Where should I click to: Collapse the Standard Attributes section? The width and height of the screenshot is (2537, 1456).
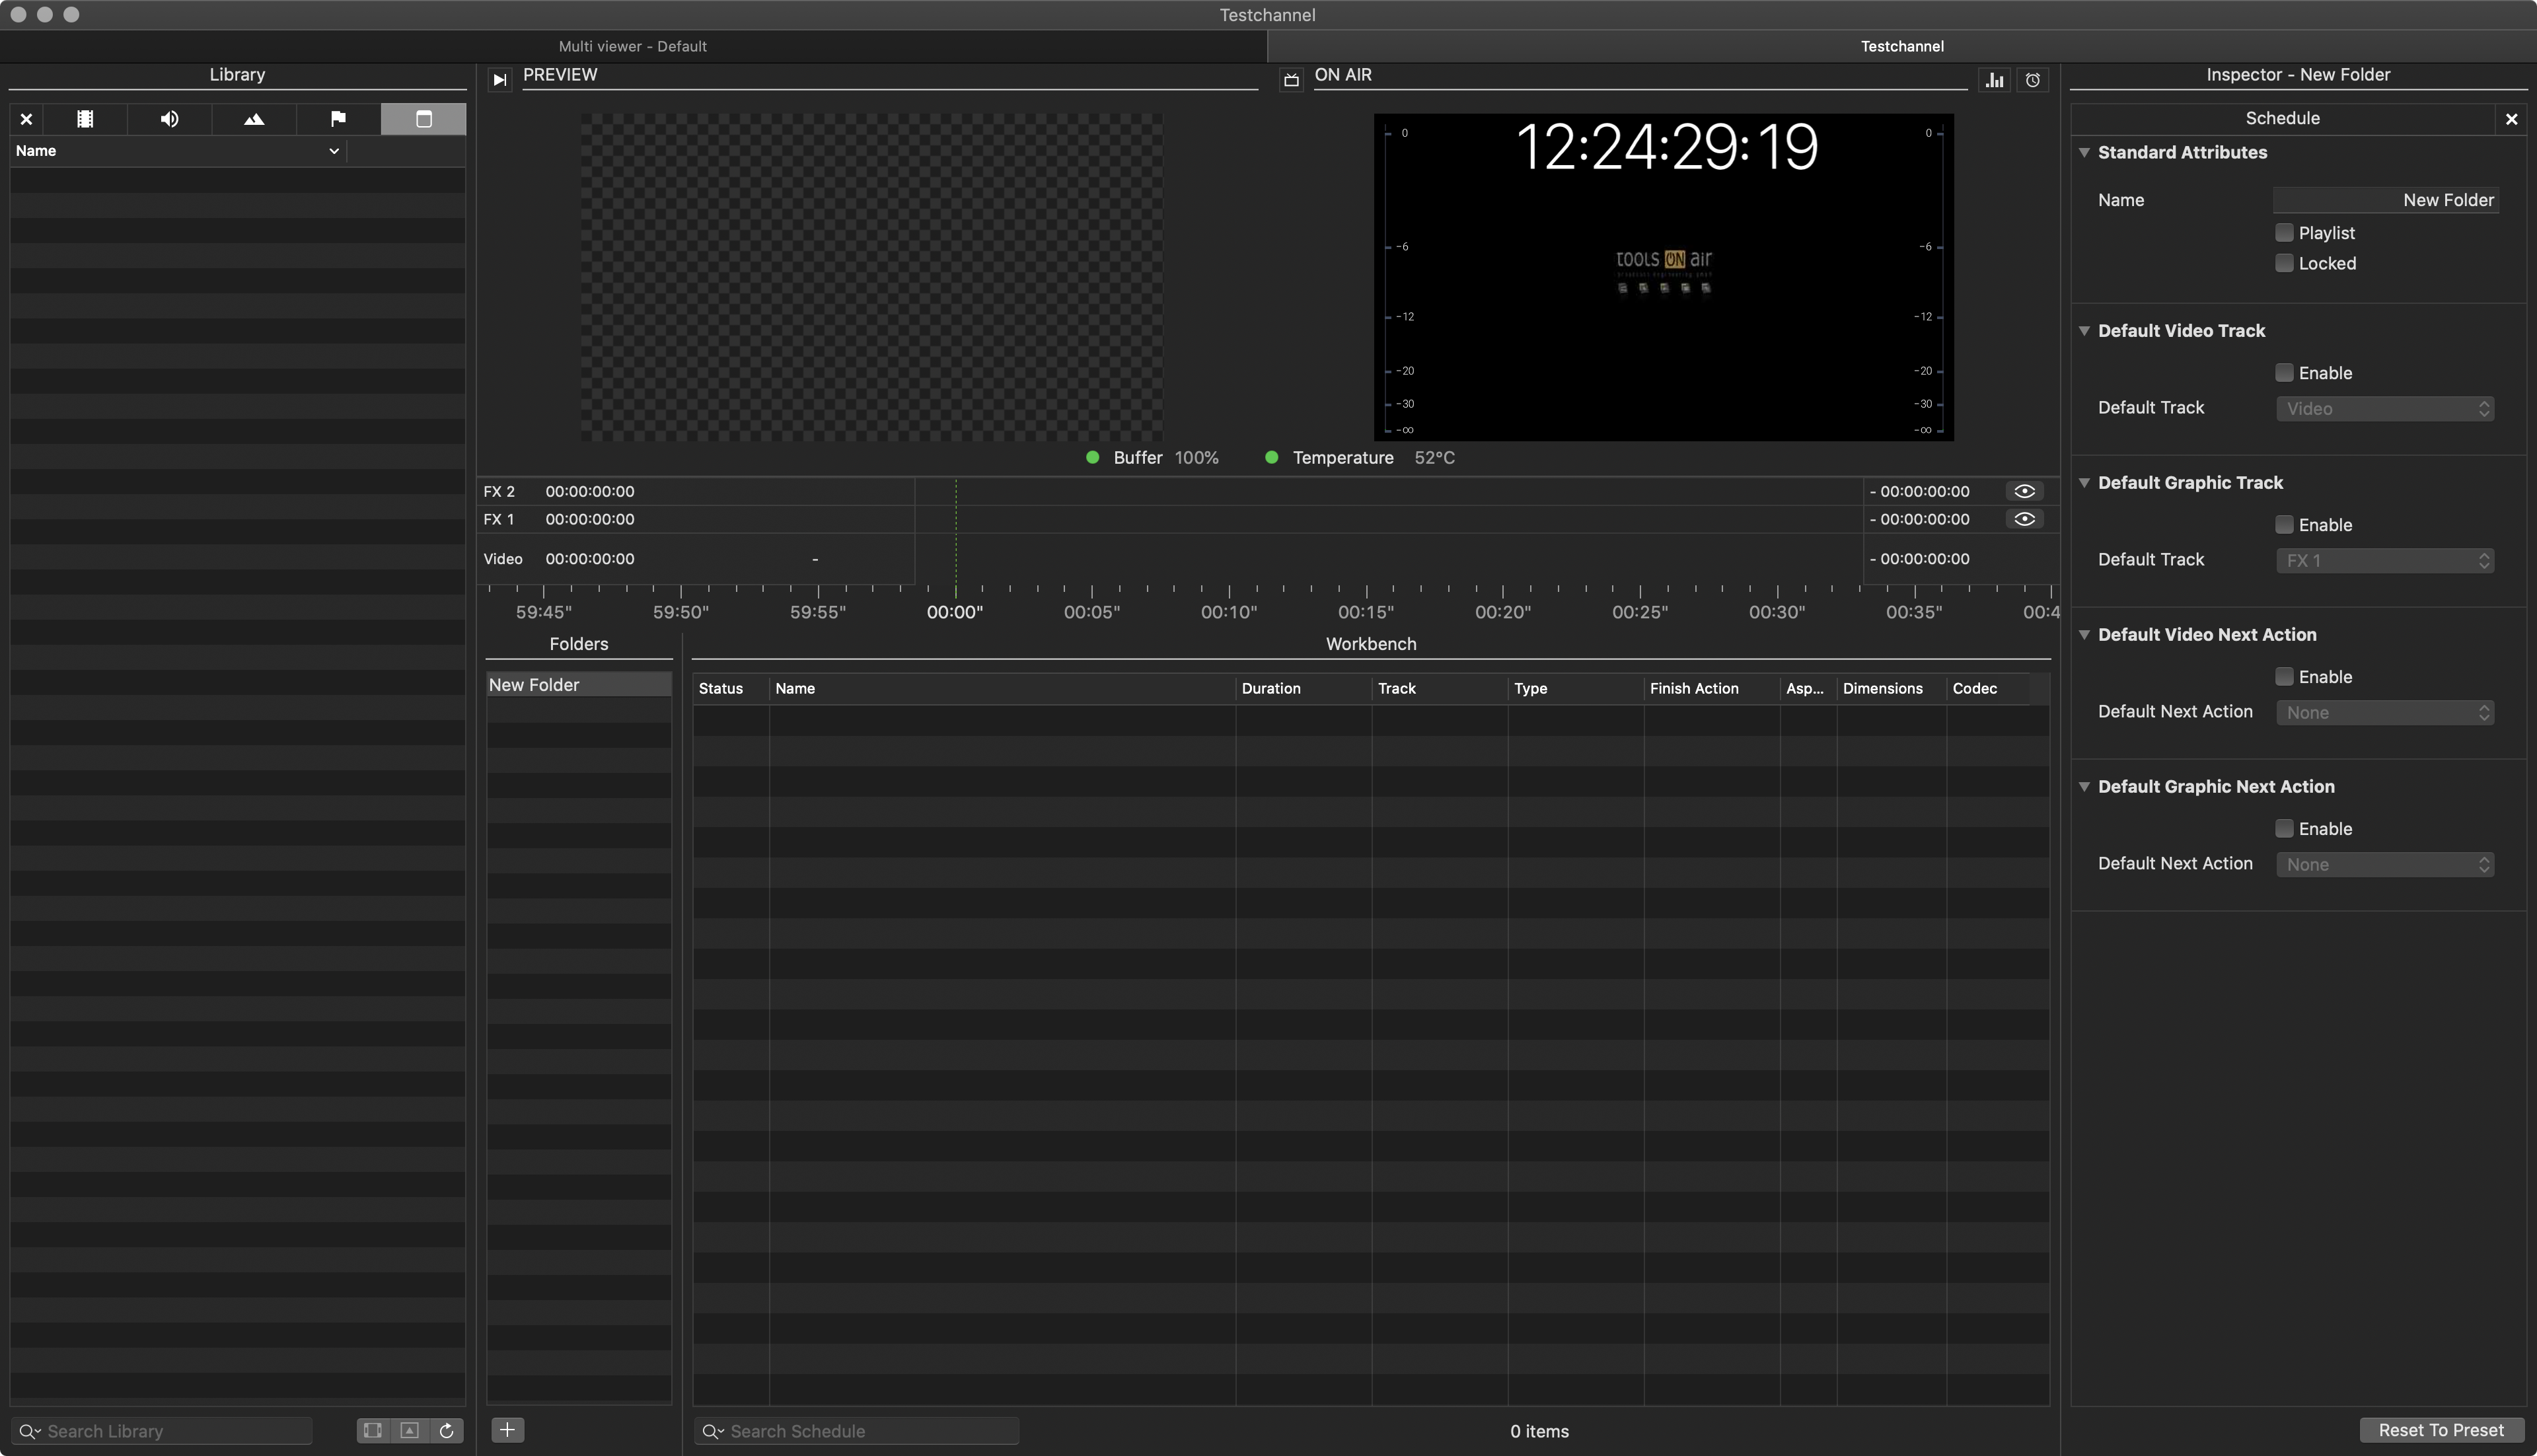tap(2084, 152)
